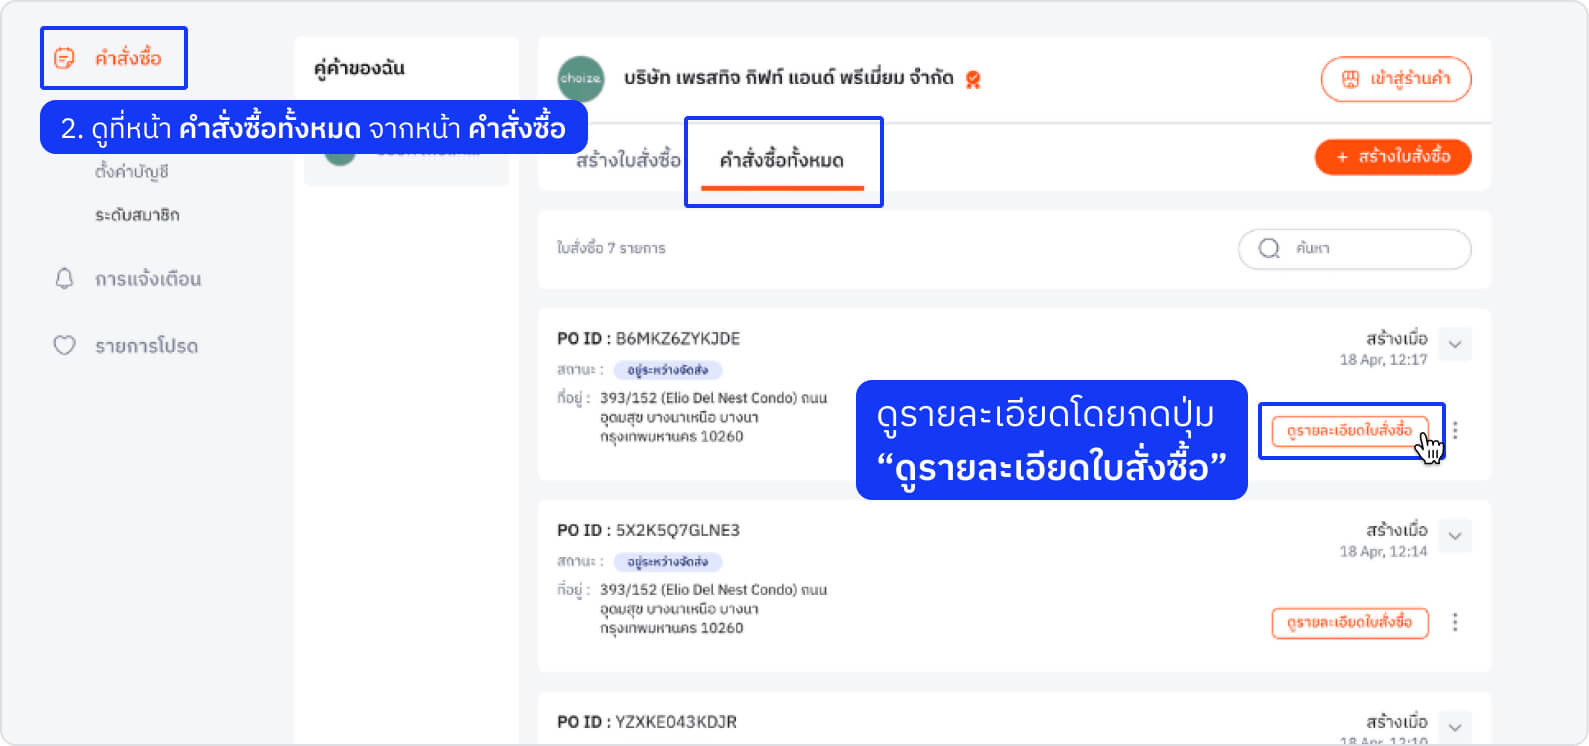Open the คำสั่งซื้อ orders icon in sidebar

(64, 58)
